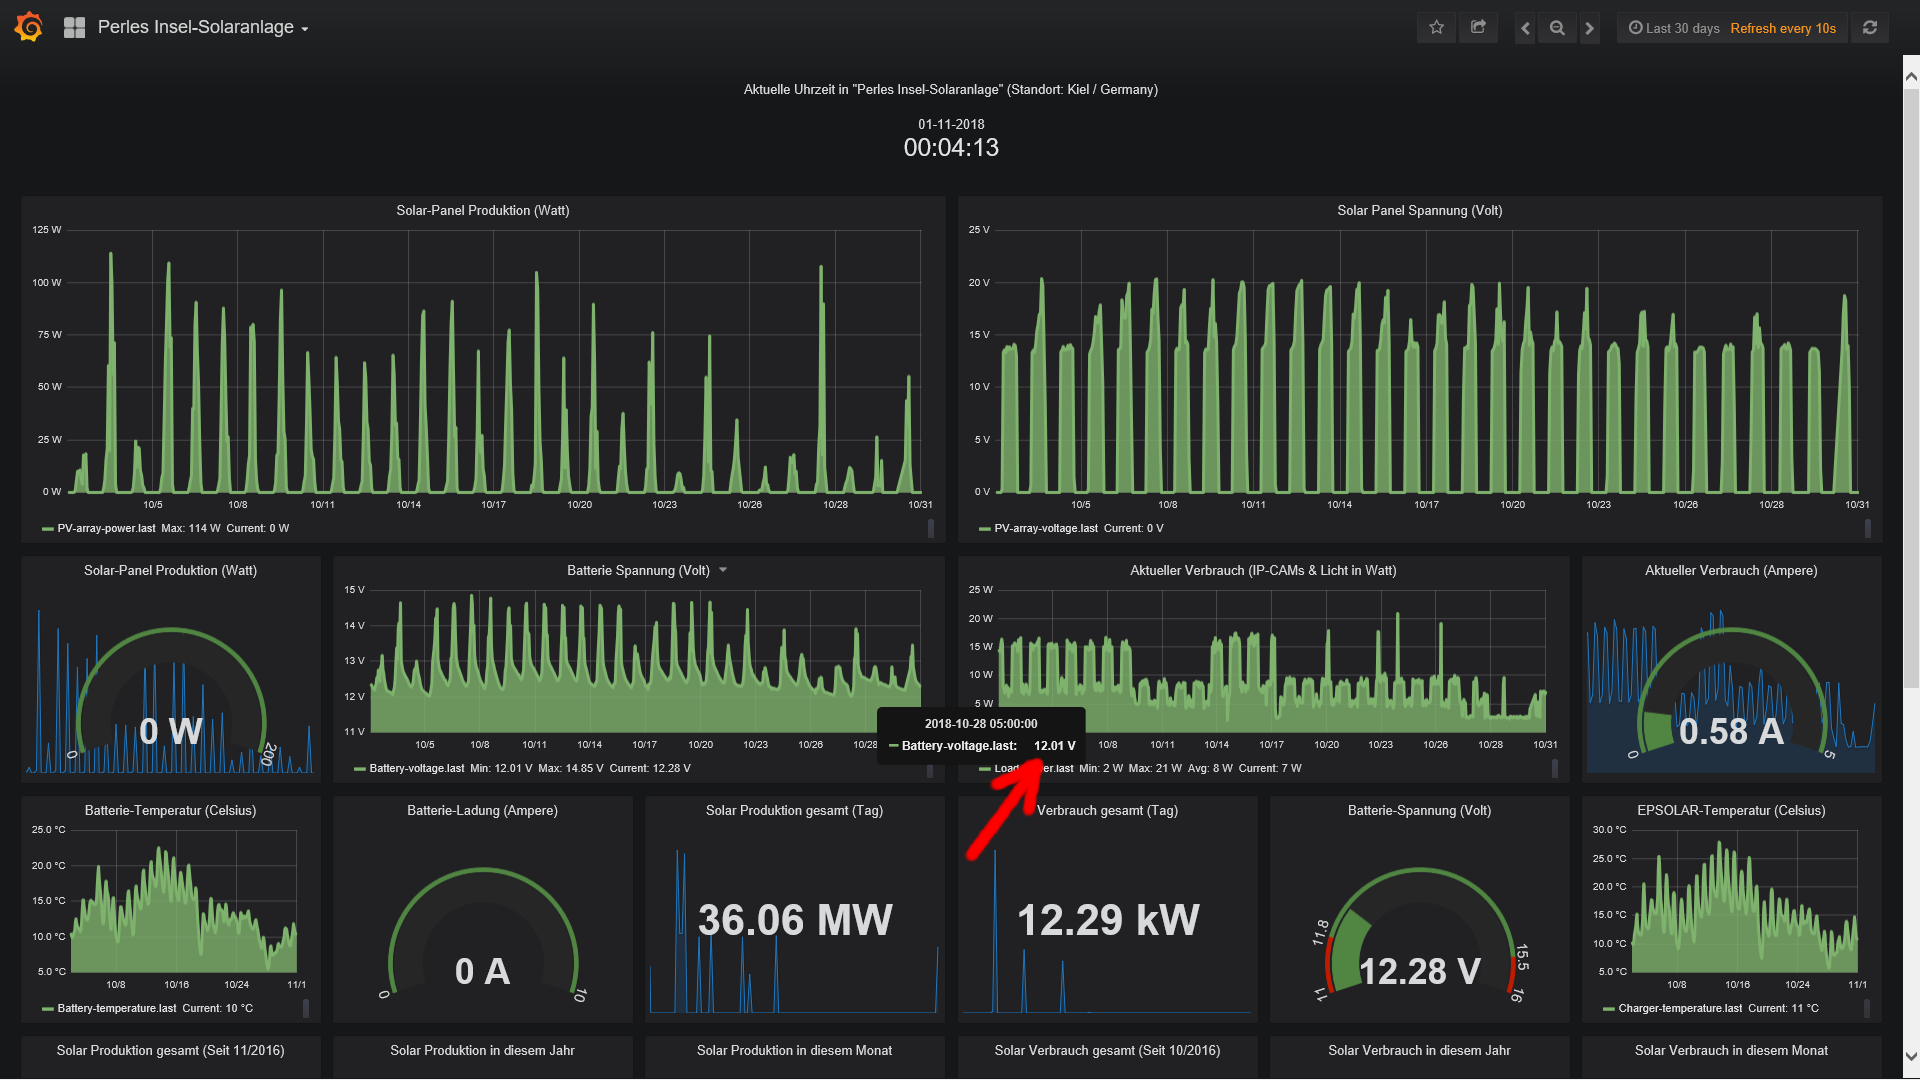The image size is (1920, 1080).
Task: Zoom out the time range
Action: coord(1557,28)
